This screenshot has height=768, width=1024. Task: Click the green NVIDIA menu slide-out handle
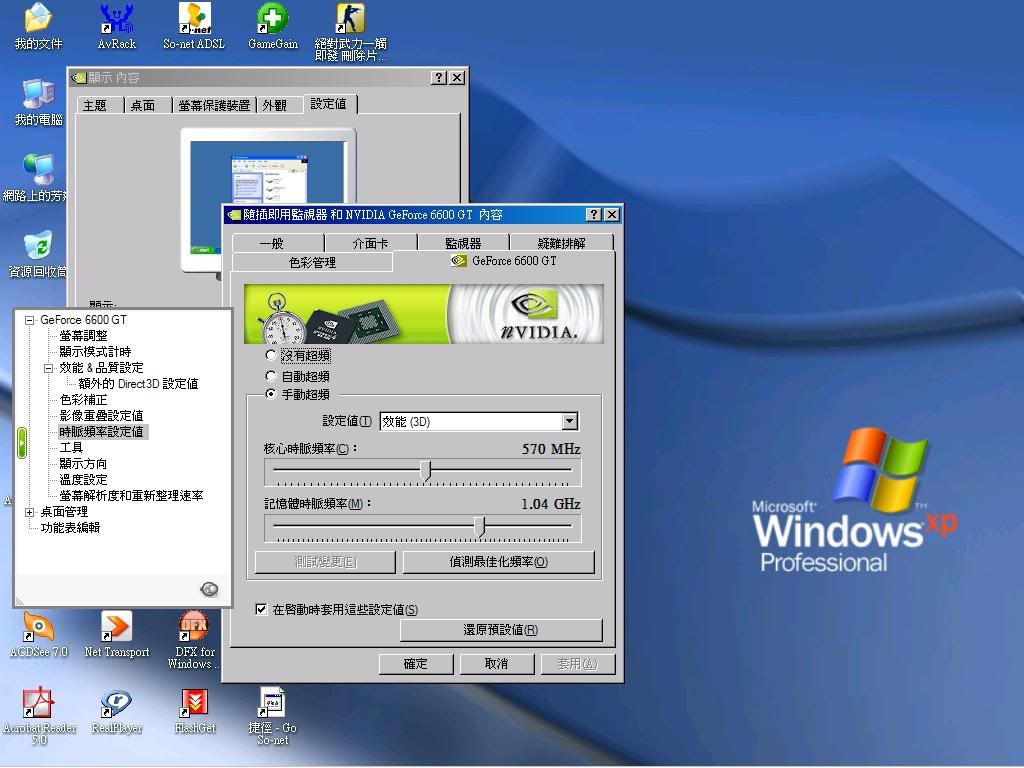pyautogui.click(x=22, y=443)
